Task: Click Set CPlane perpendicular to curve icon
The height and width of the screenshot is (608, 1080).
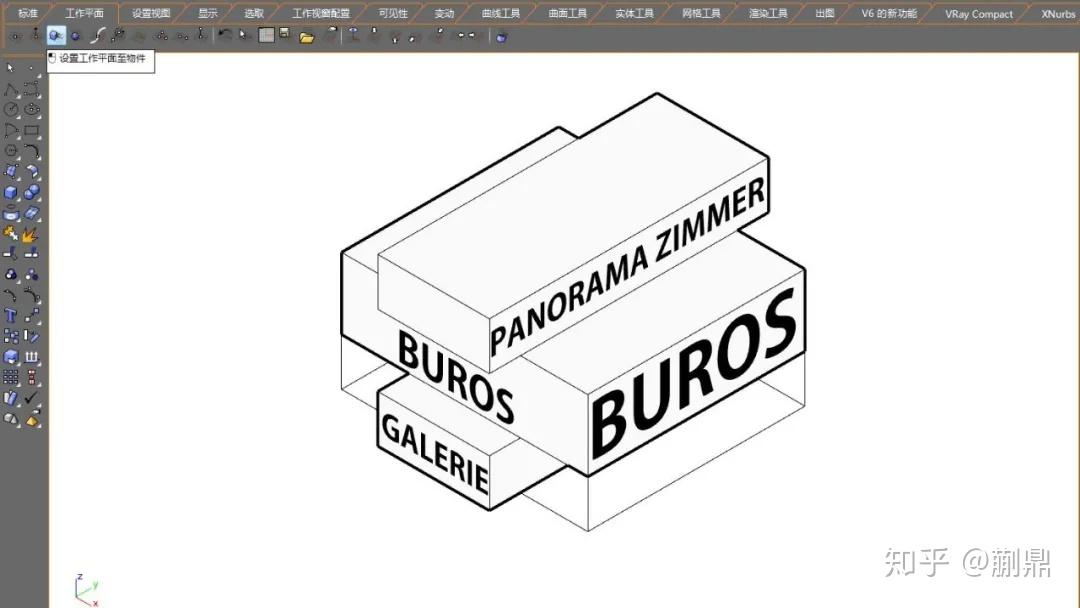Action: click(98, 36)
